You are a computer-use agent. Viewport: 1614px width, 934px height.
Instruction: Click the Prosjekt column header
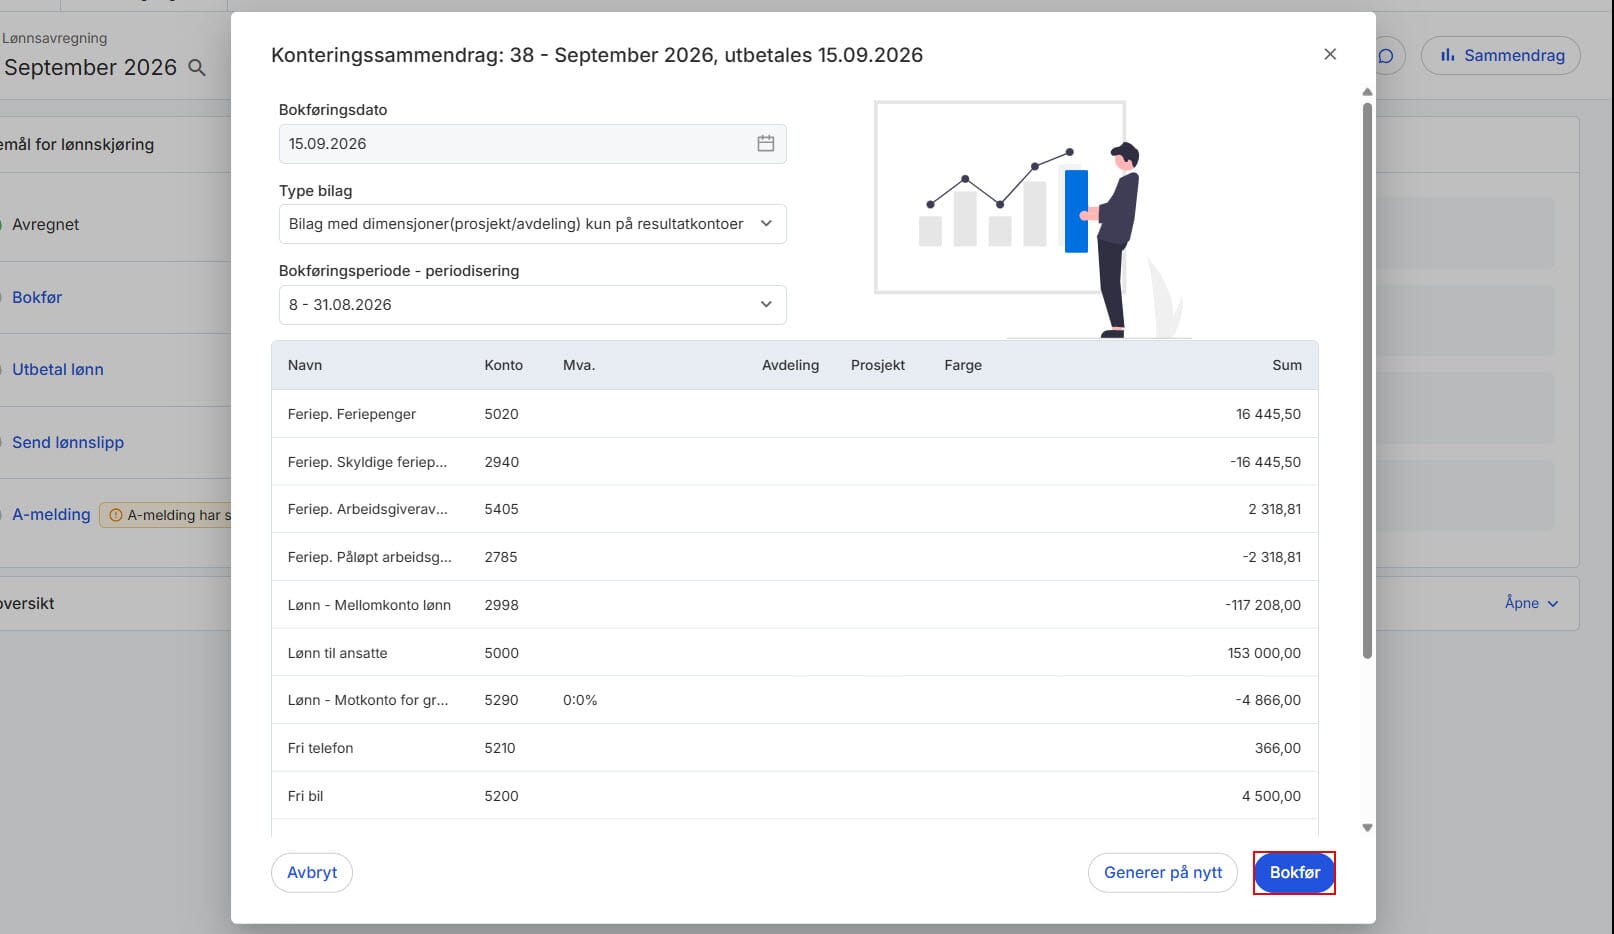878,366
